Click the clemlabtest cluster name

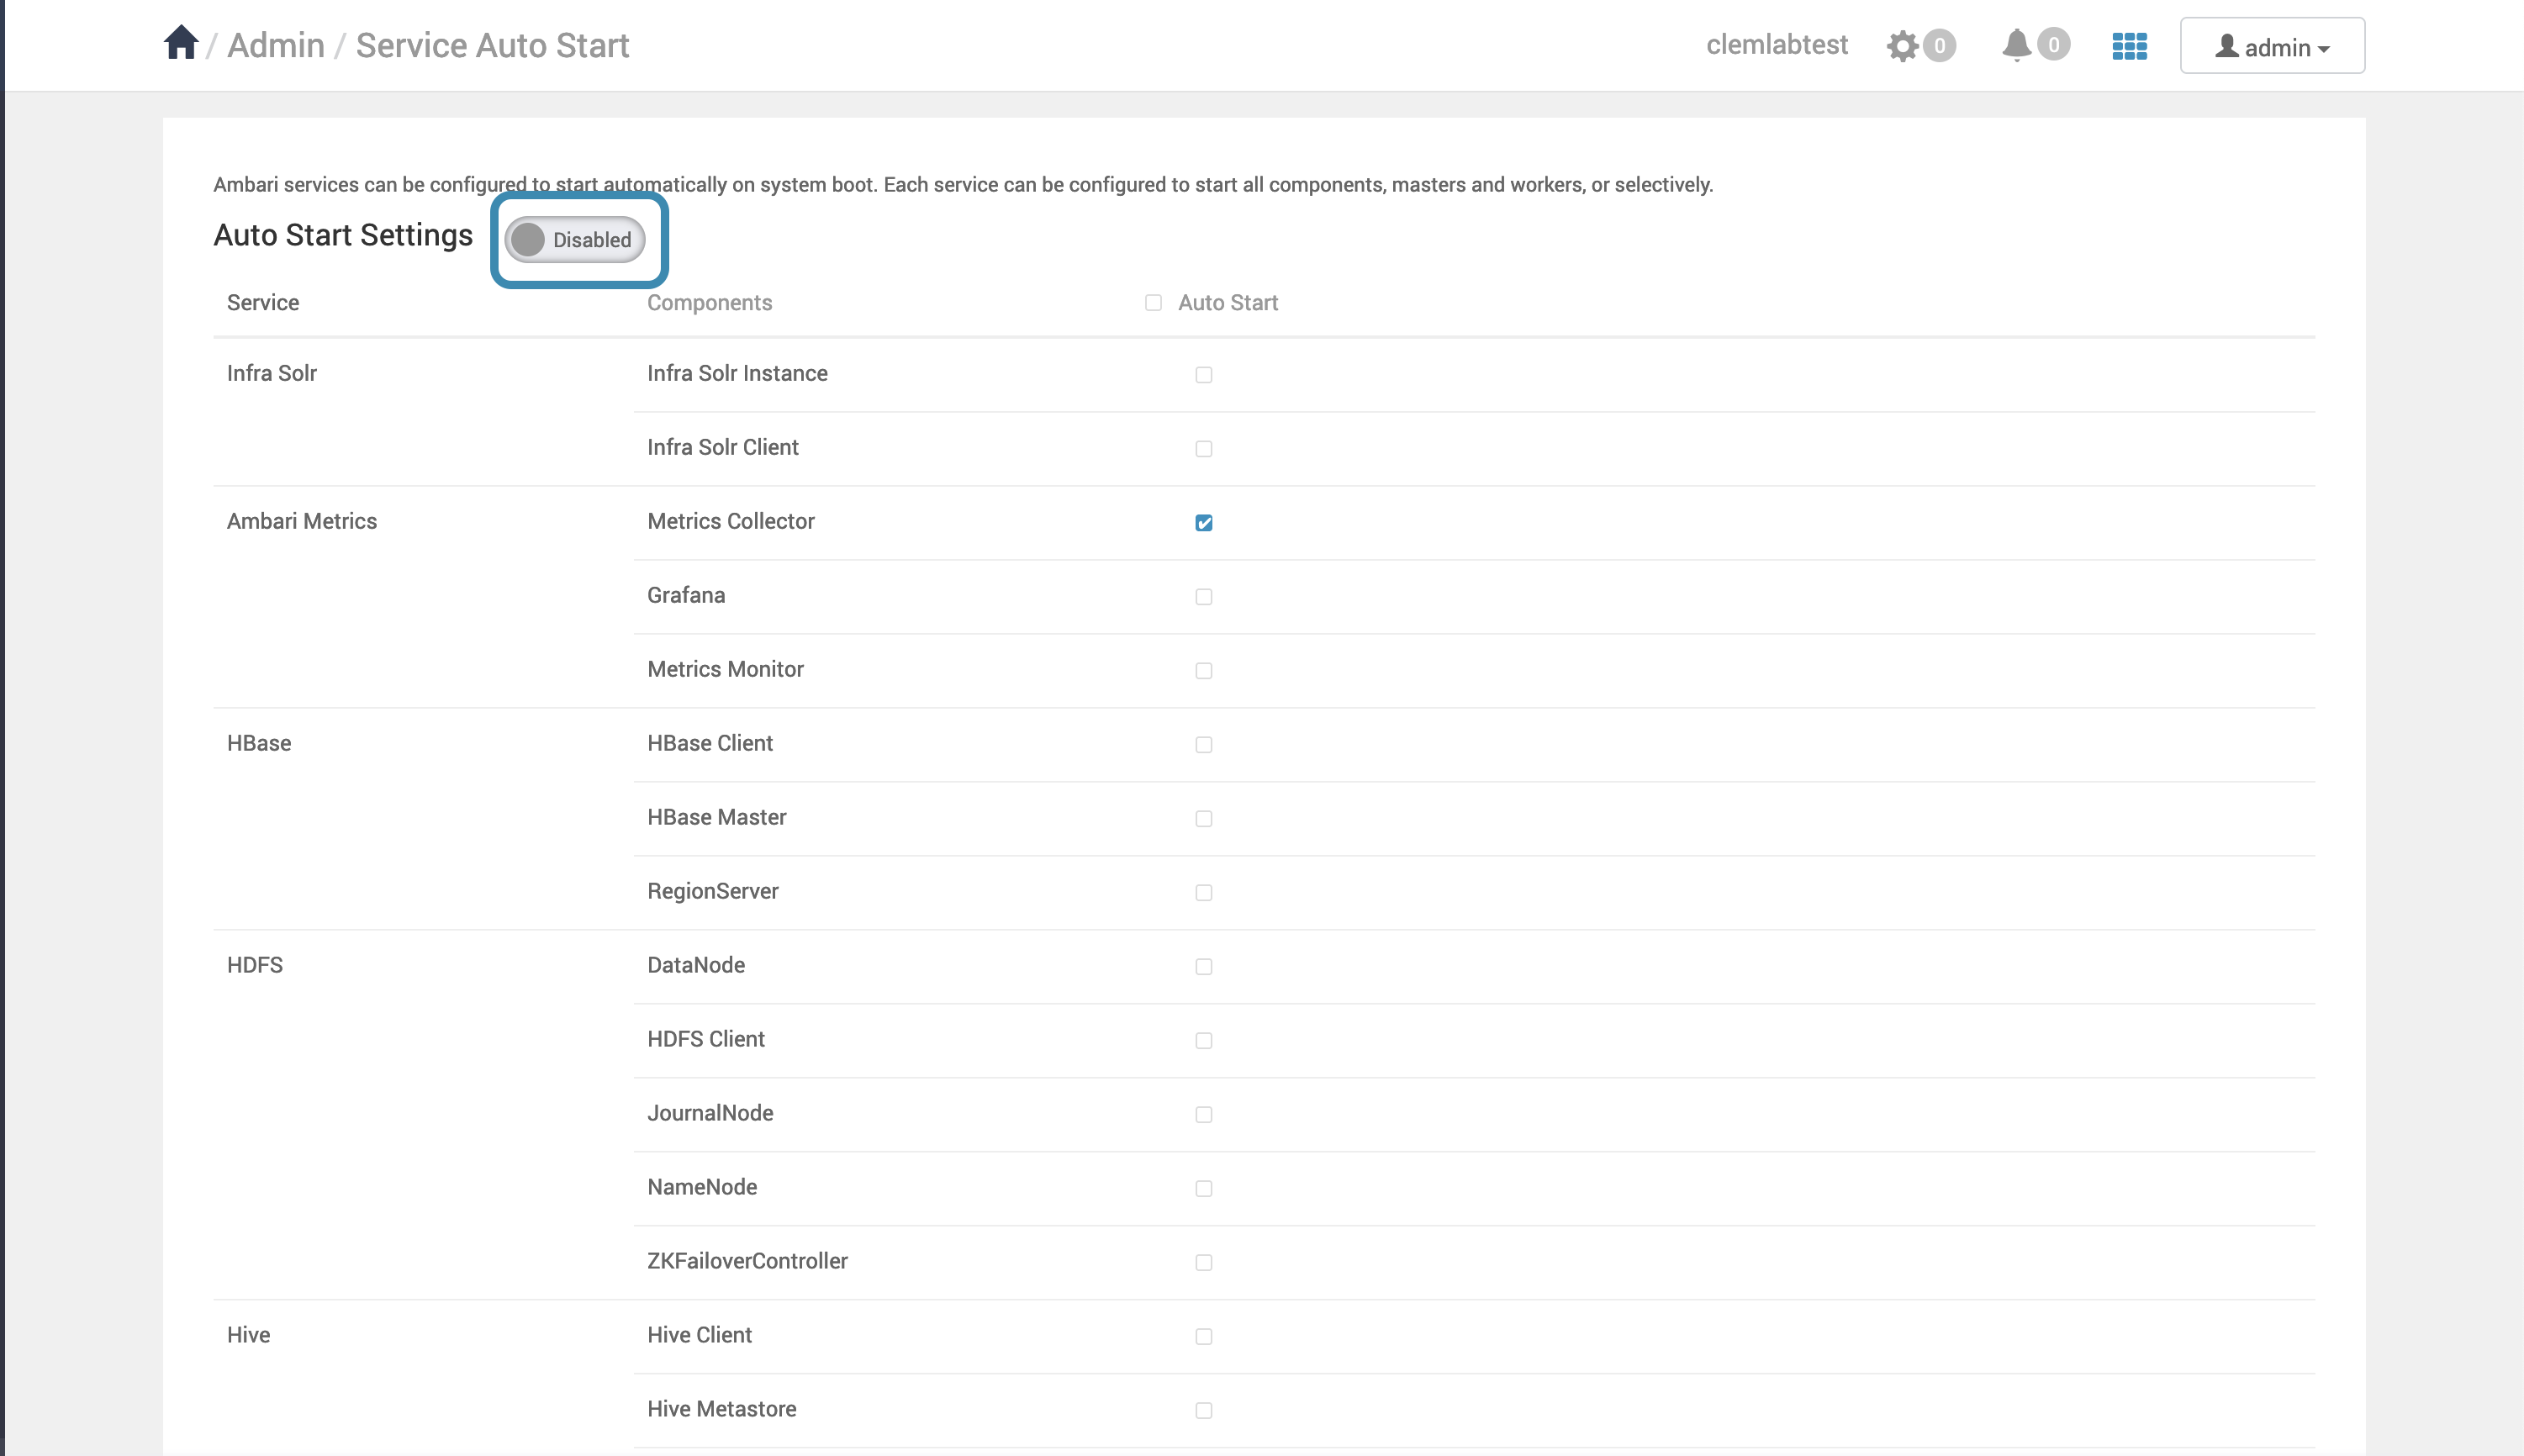pos(1777,45)
